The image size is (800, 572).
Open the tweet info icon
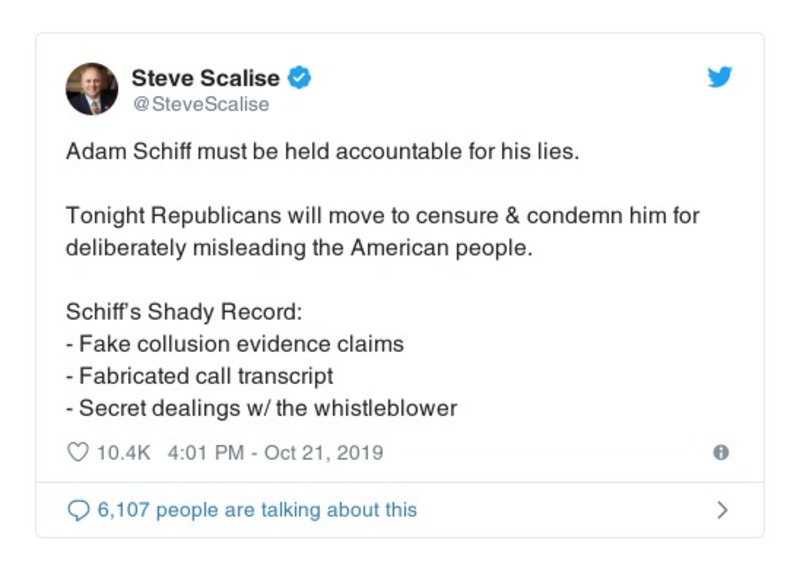[720, 453]
